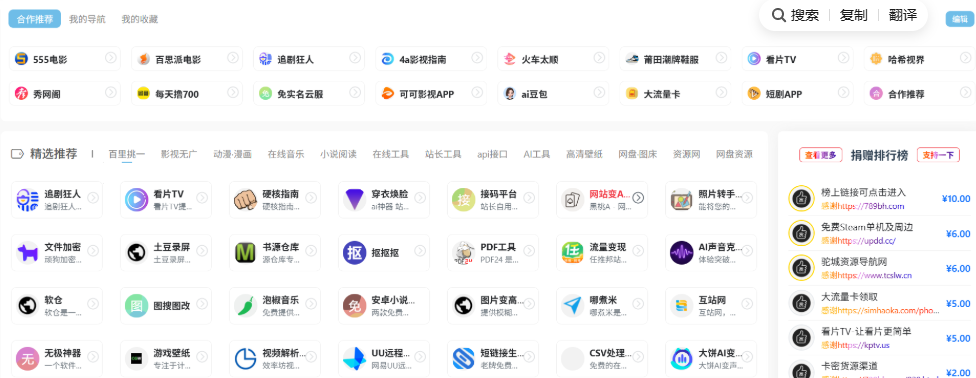Screen dimensions: 976x378
Task: Click the 大流量卡 icon
Action: pyautogui.click(x=632, y=94)
